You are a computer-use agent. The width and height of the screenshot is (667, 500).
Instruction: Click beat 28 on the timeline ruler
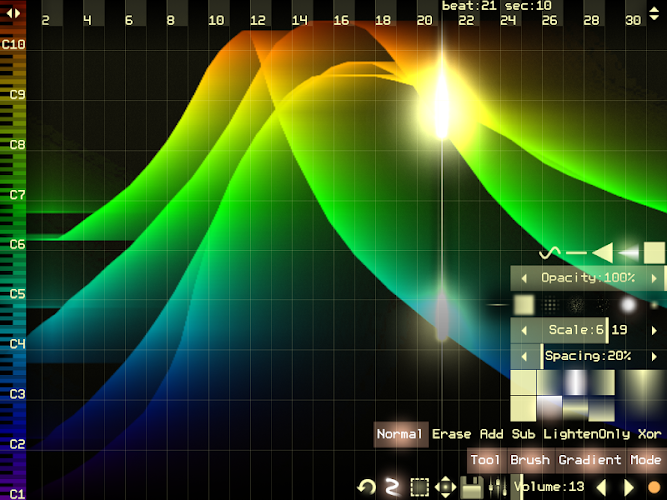pyautogui.click(x=591, y=20)
